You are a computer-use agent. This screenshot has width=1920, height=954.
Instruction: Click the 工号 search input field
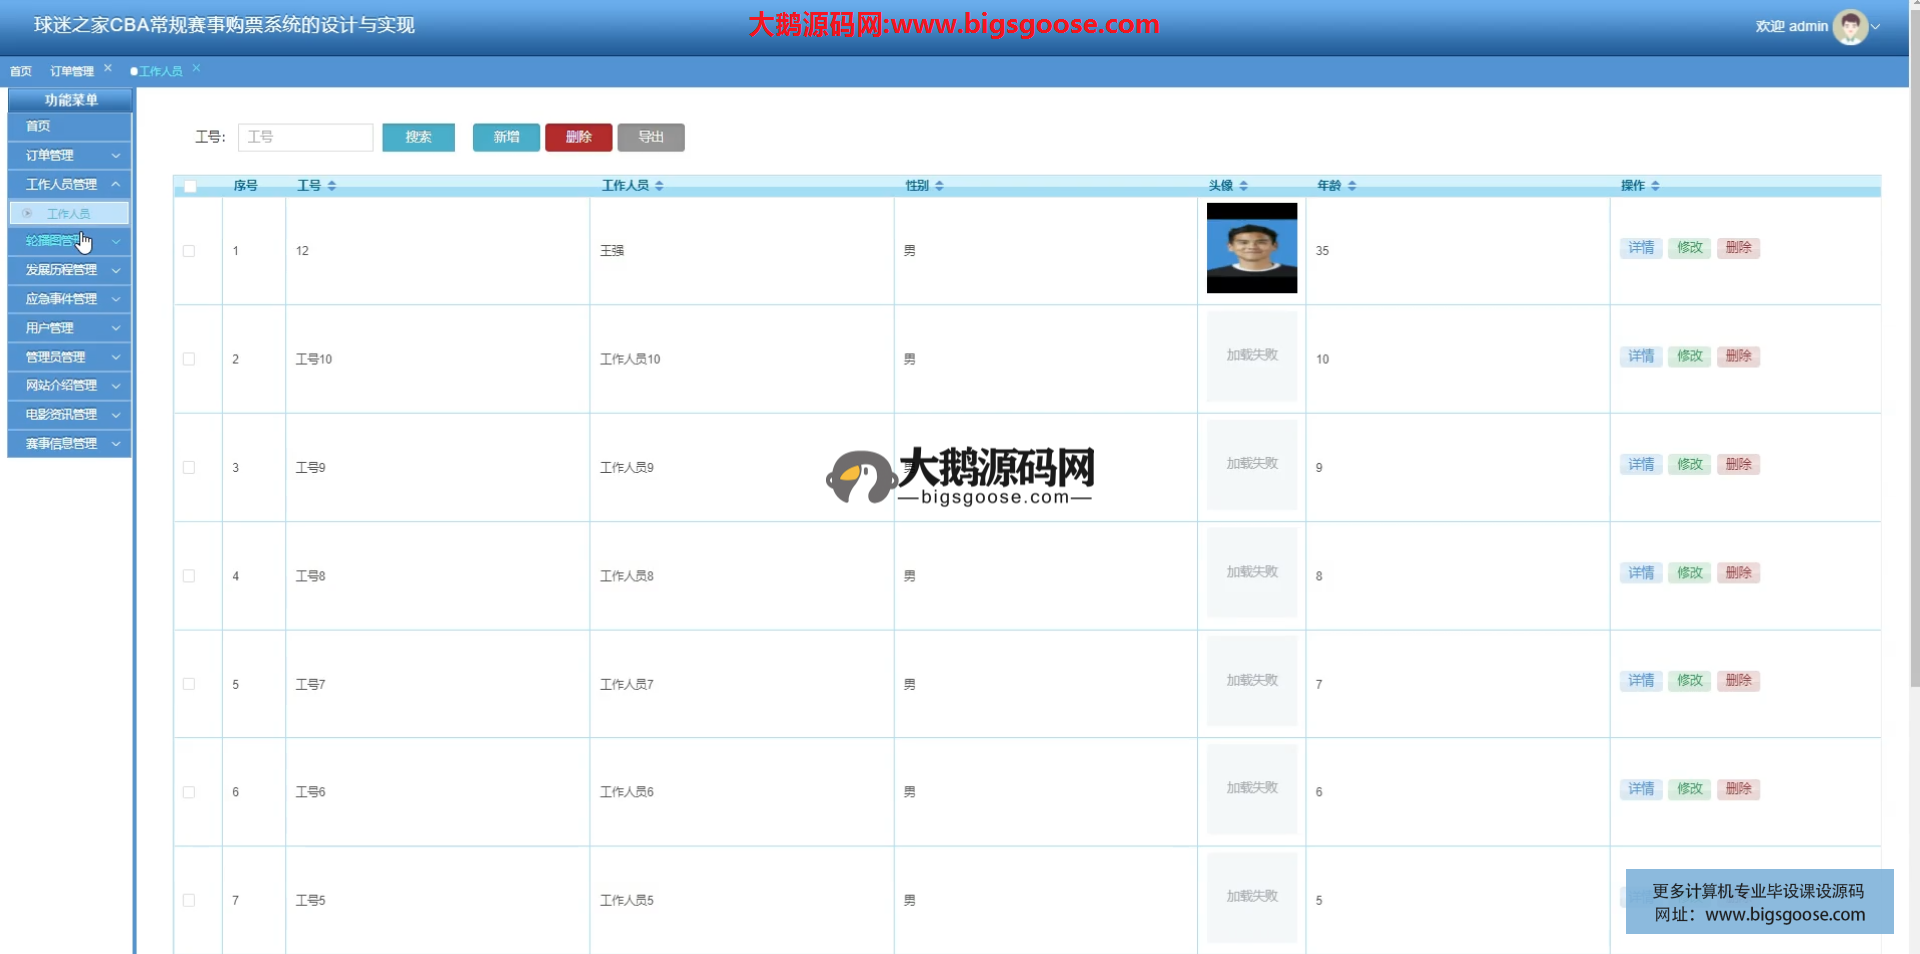coord(305,137)
